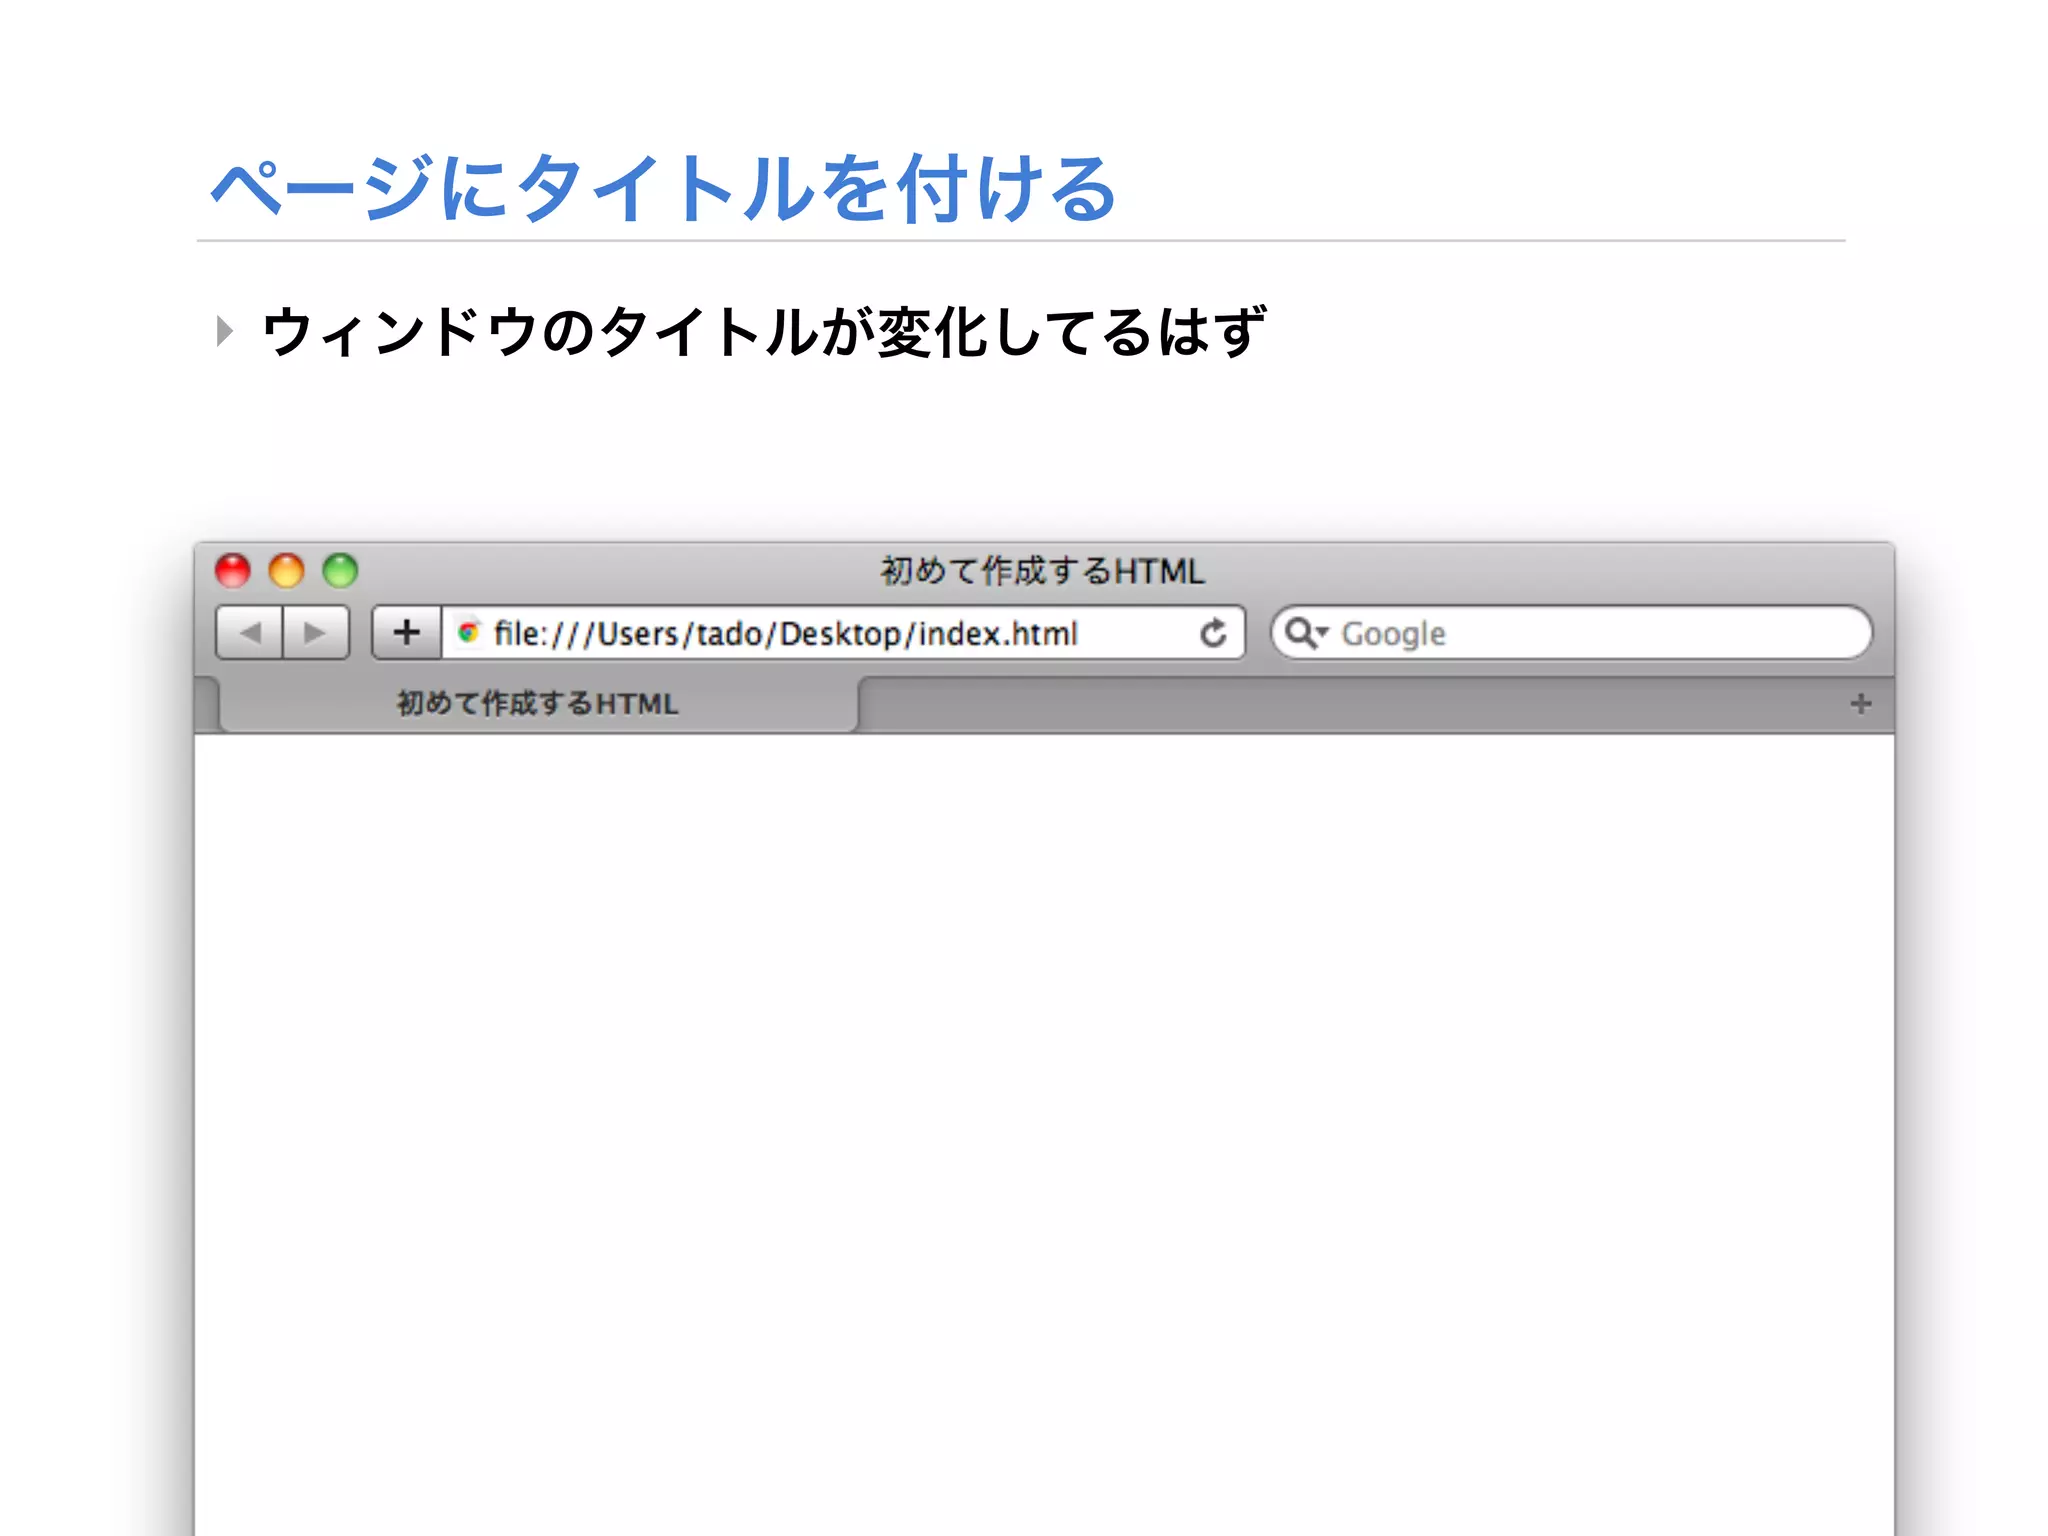Open a new tab with the tab bar plus

[x=1860, y=704]
